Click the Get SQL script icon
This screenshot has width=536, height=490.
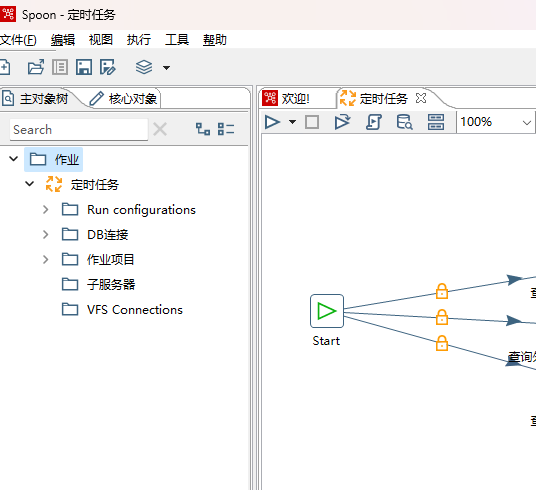[374, 122]
